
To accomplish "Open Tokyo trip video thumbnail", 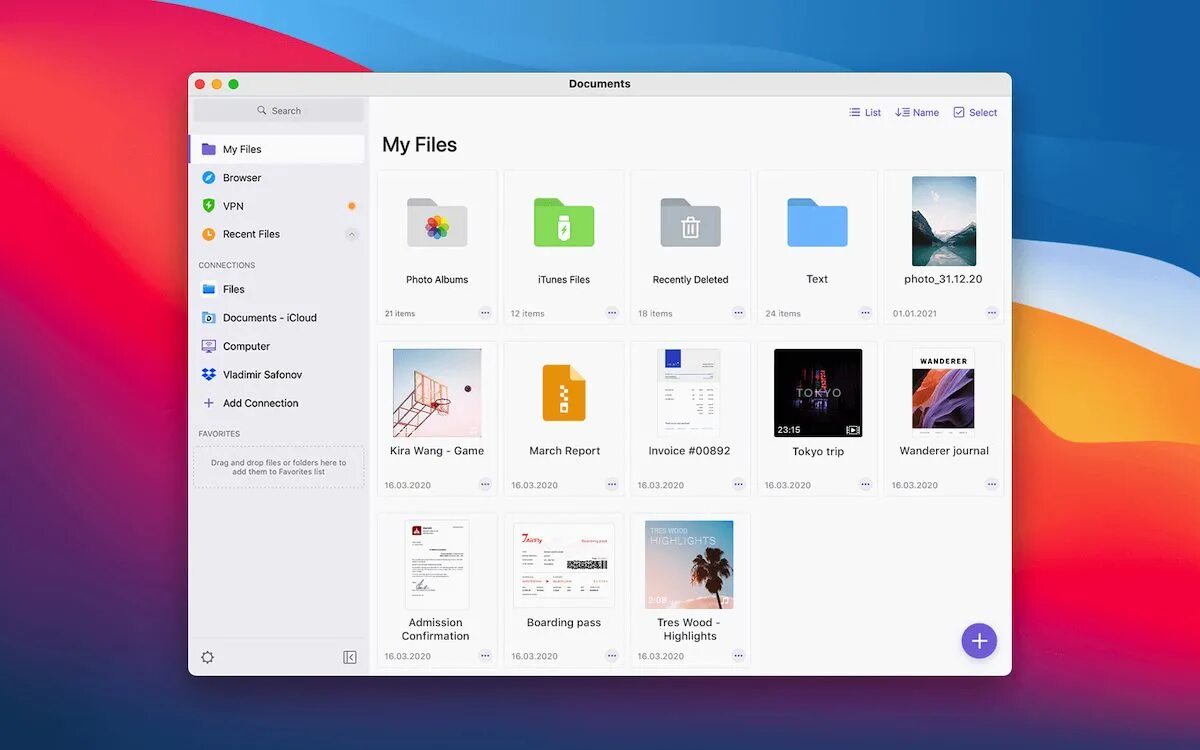I will (x=818, y=392).
